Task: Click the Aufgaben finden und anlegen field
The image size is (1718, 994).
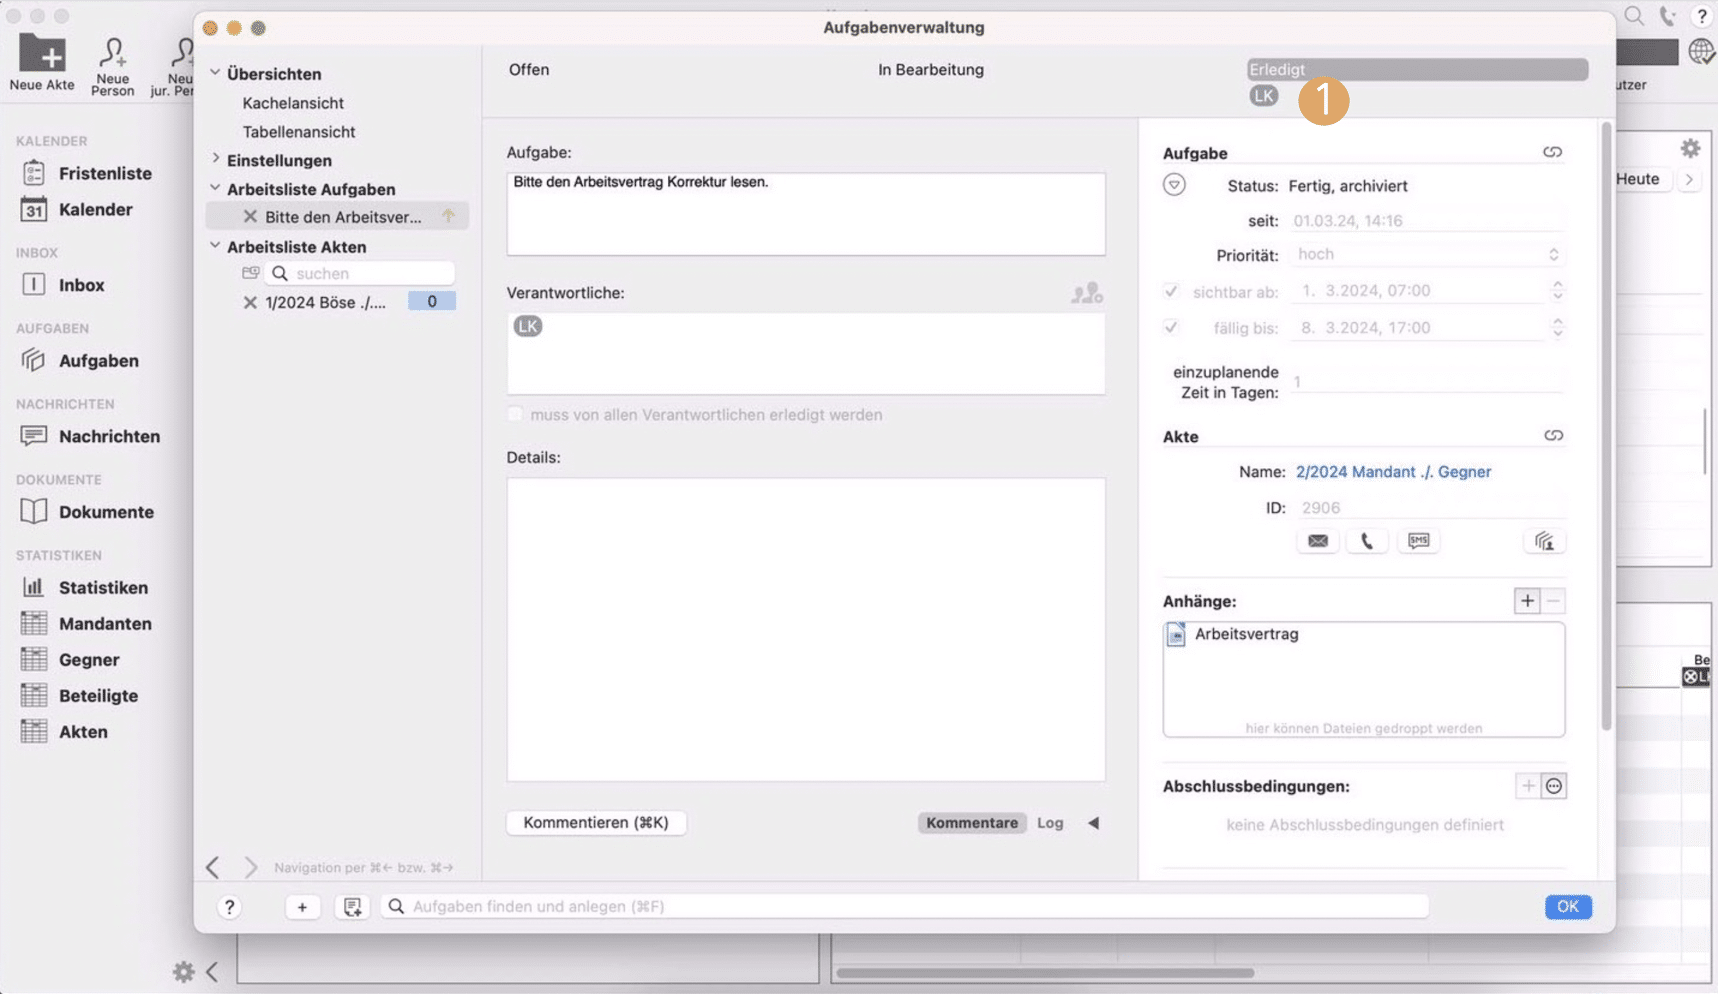Action: (905, 907)
